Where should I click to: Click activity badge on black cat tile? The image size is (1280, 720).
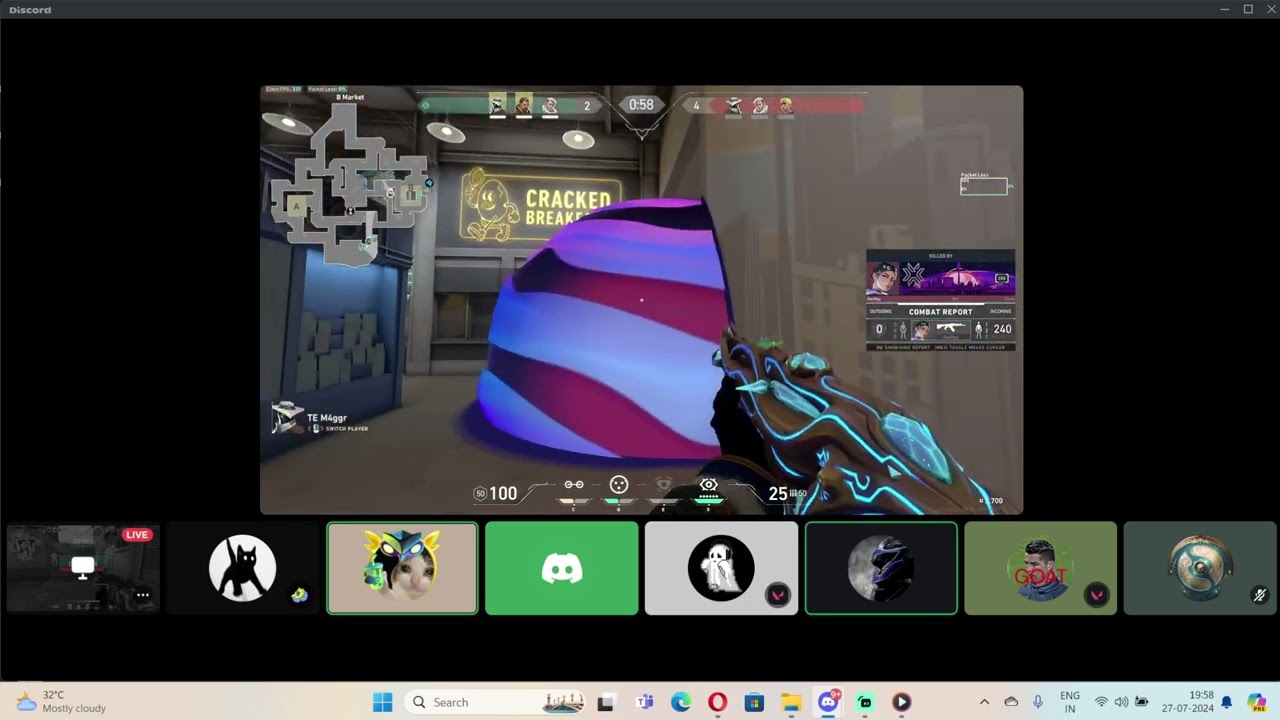coord(299,595)
